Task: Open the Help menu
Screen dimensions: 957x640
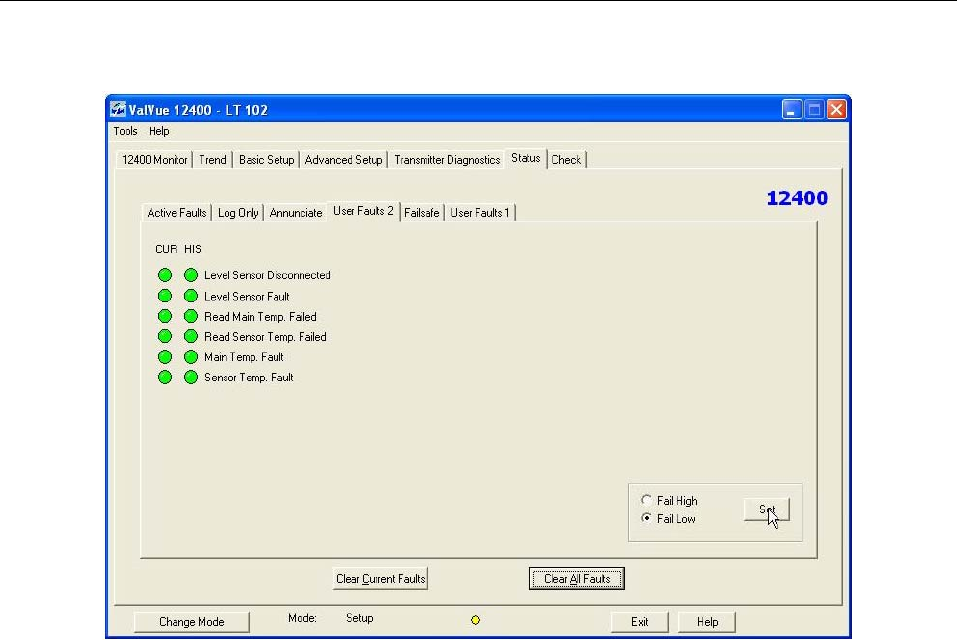Action: coord(159,131)
